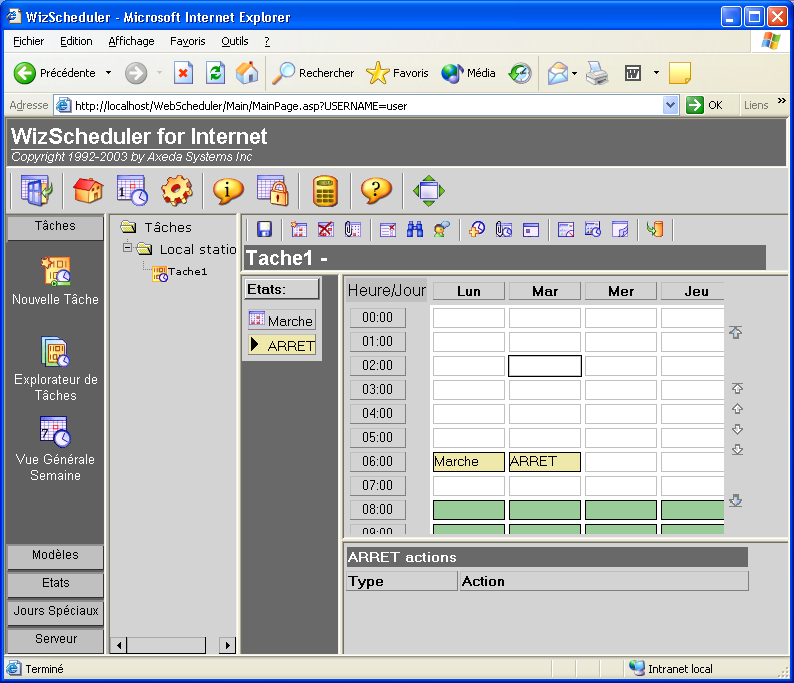Open the Affichage menu
This screenshot has width=794, height=683.
tap(131, 41)
